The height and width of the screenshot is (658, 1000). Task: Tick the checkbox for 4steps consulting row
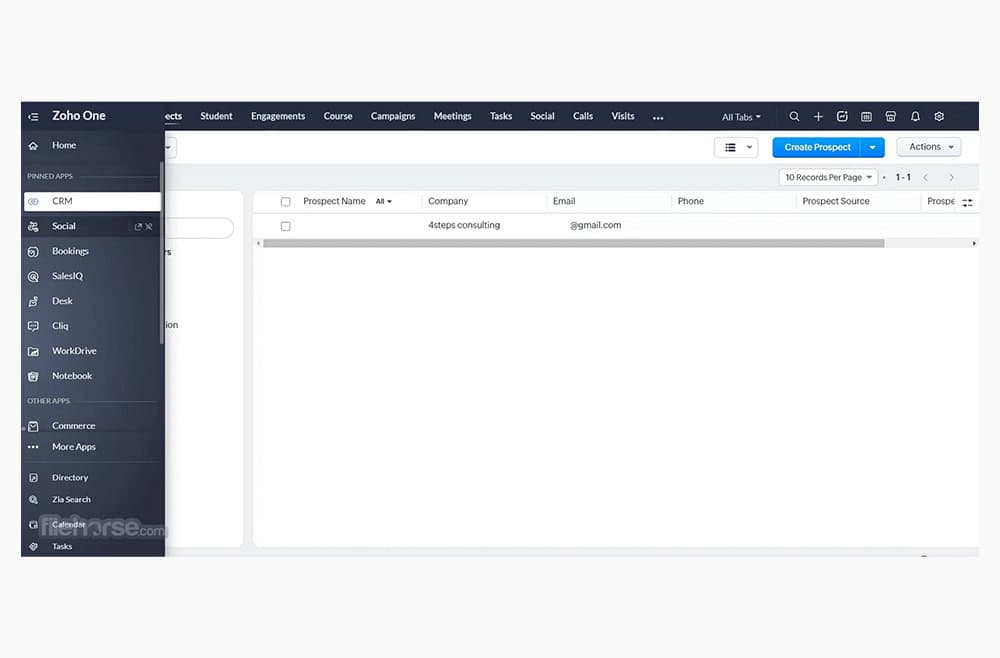[x=286, y=226]
